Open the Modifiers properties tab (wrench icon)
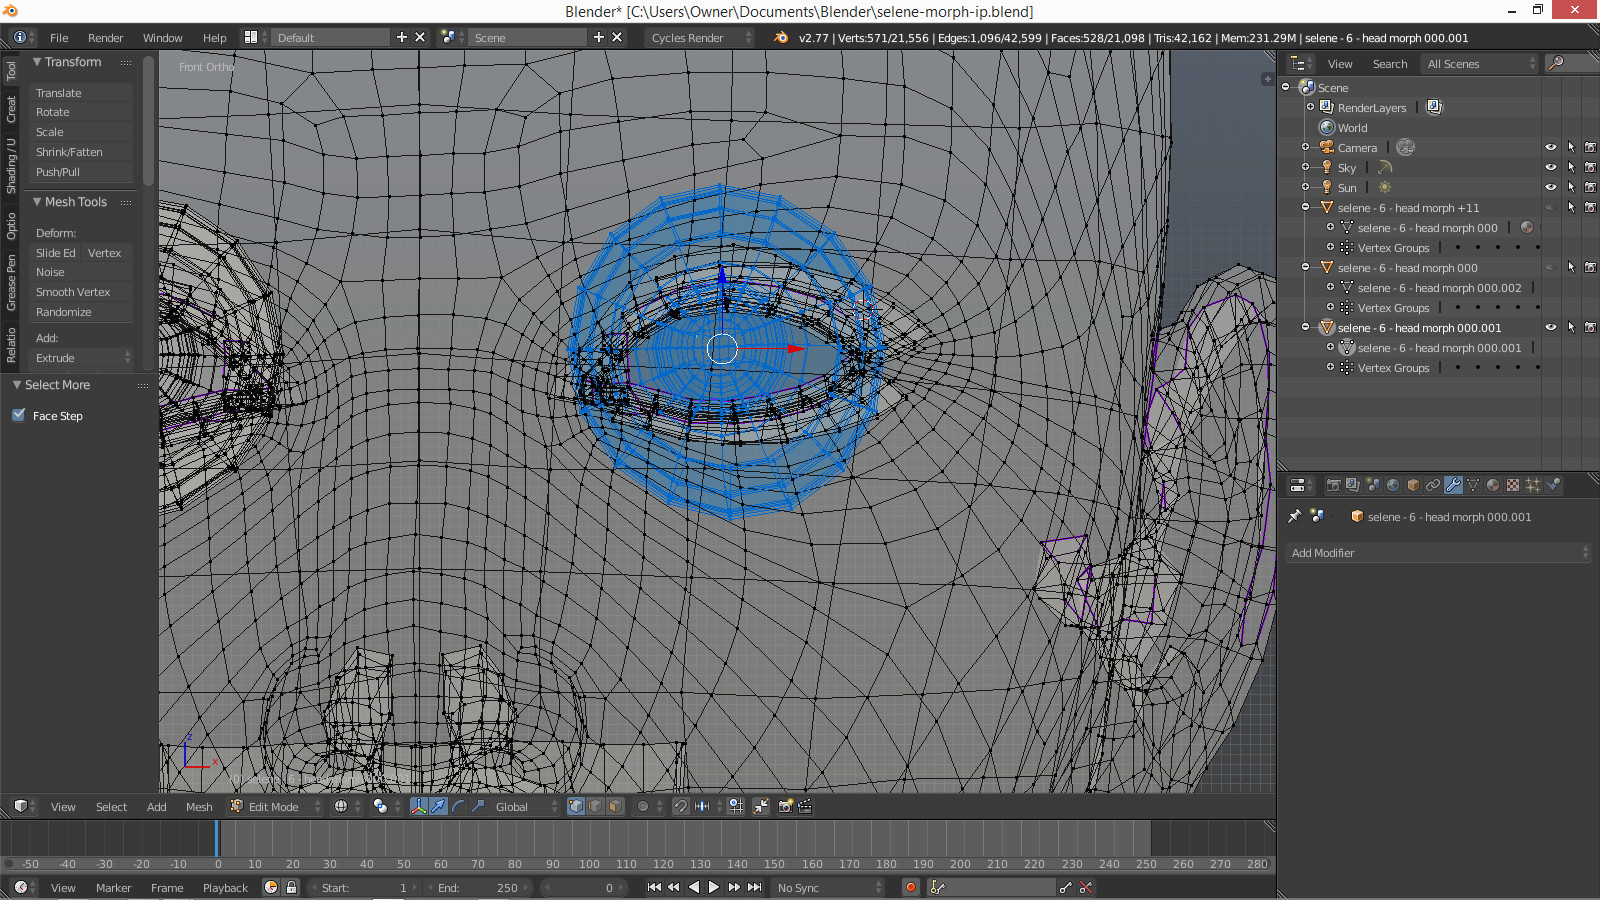This screenshot has width=1600, height=900. 1453,485
